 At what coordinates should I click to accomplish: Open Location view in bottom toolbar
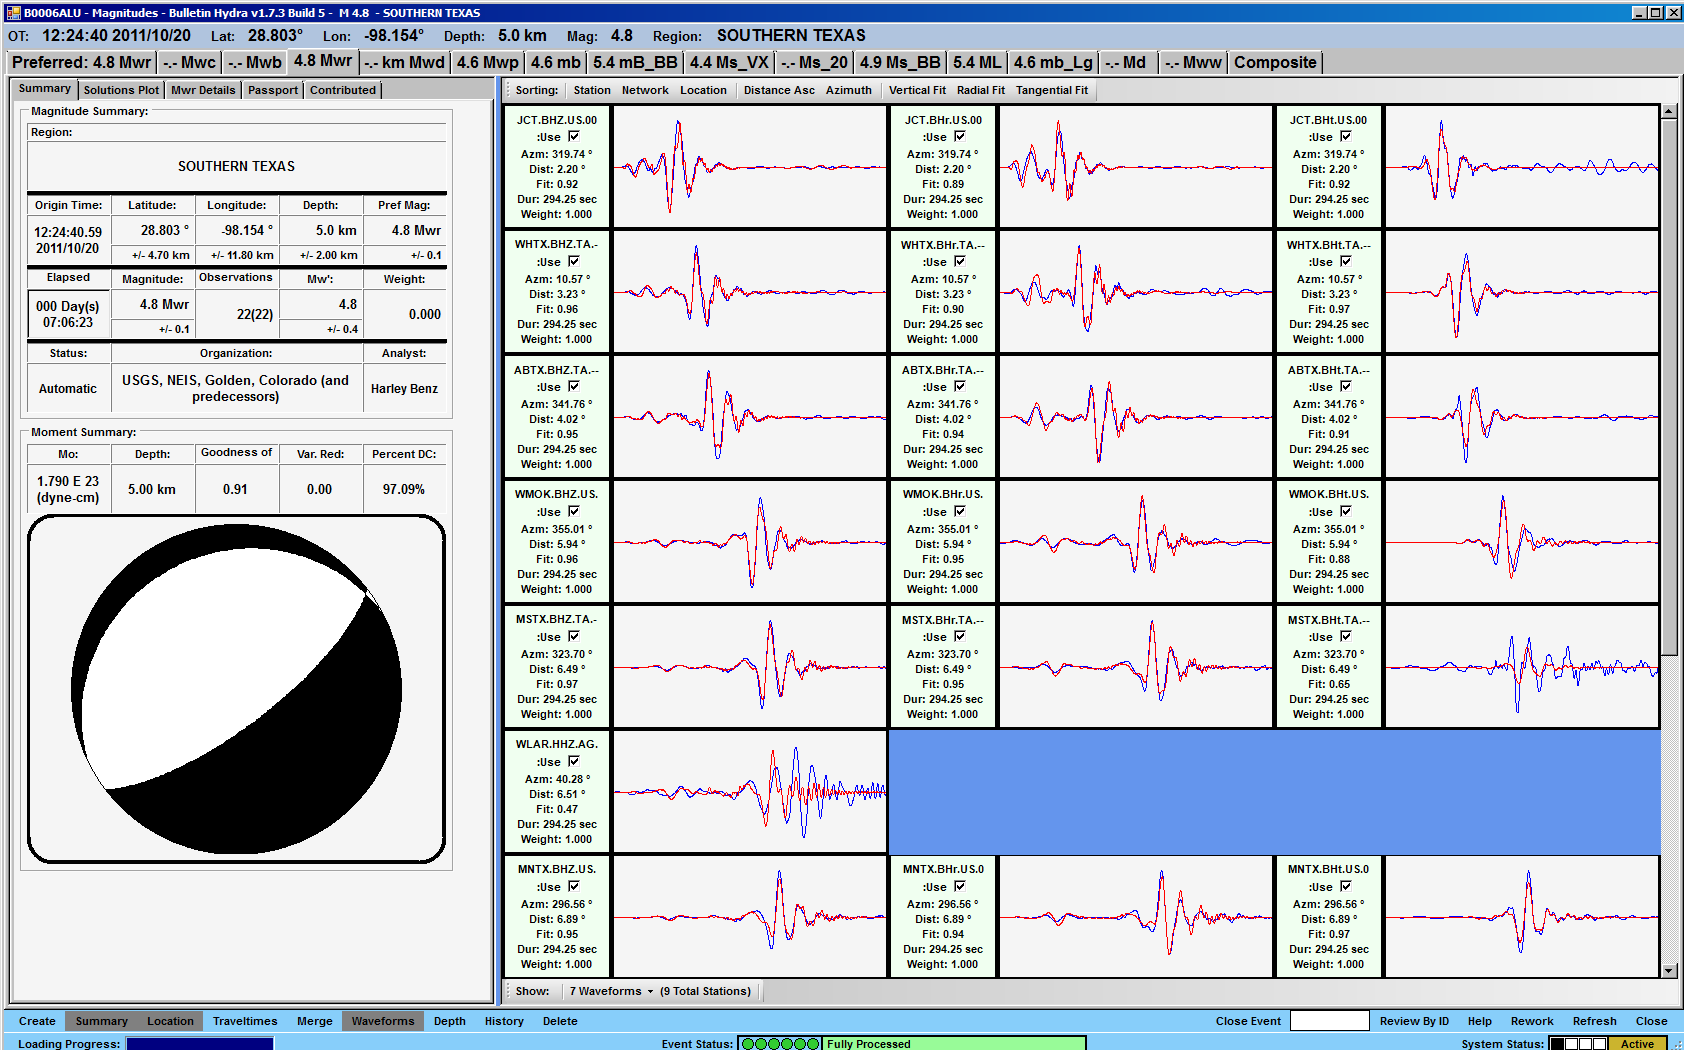[x=170, y=1021]
